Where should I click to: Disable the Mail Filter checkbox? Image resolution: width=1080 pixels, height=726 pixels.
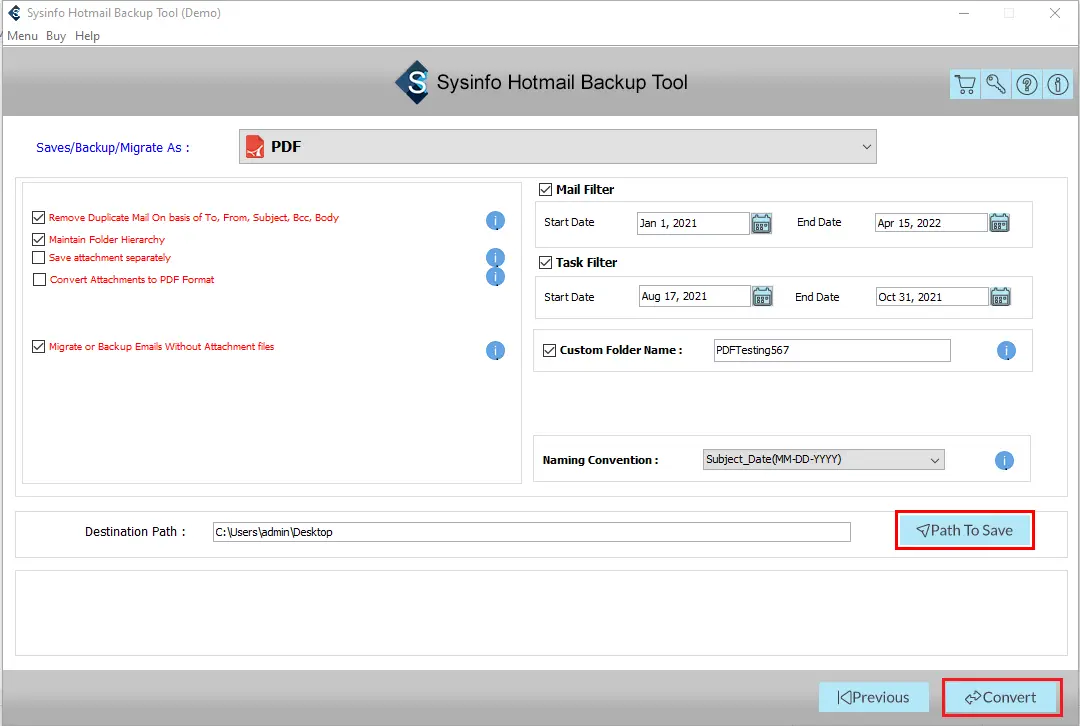(546, 190)
